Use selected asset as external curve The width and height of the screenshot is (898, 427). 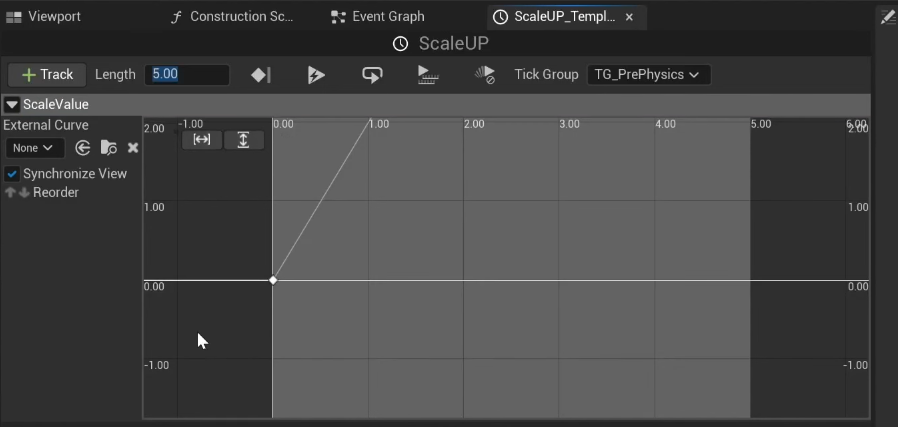pos(83,148)
